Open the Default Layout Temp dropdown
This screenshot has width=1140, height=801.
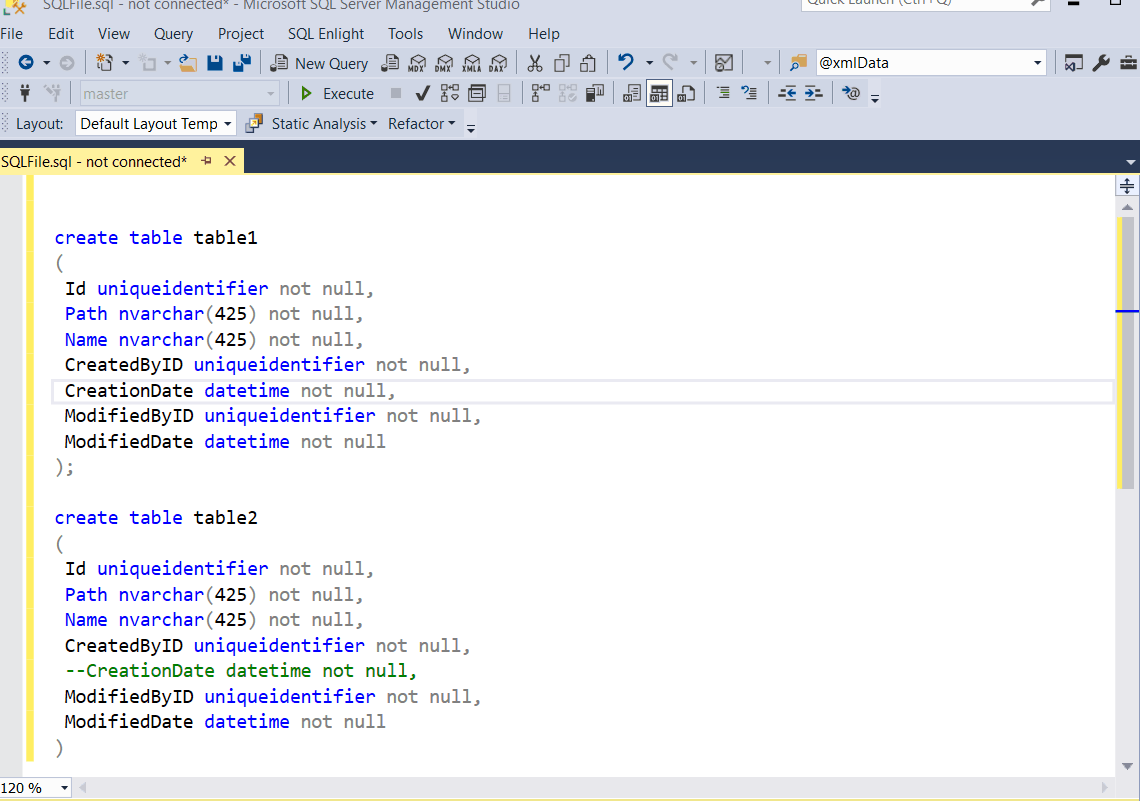tap(226, 123)
